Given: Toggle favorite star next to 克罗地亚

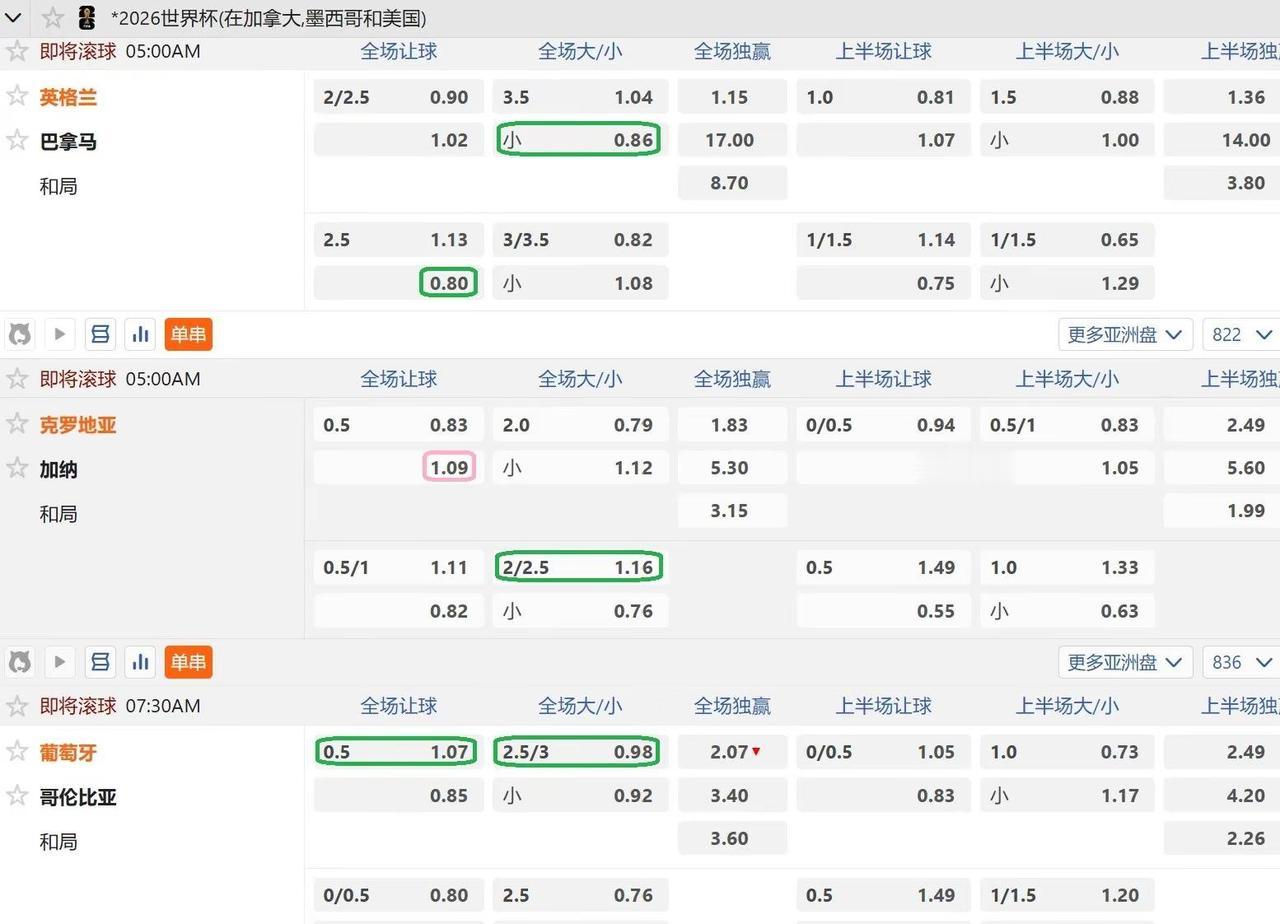Looking at the screenshot, I should point(17,423).
